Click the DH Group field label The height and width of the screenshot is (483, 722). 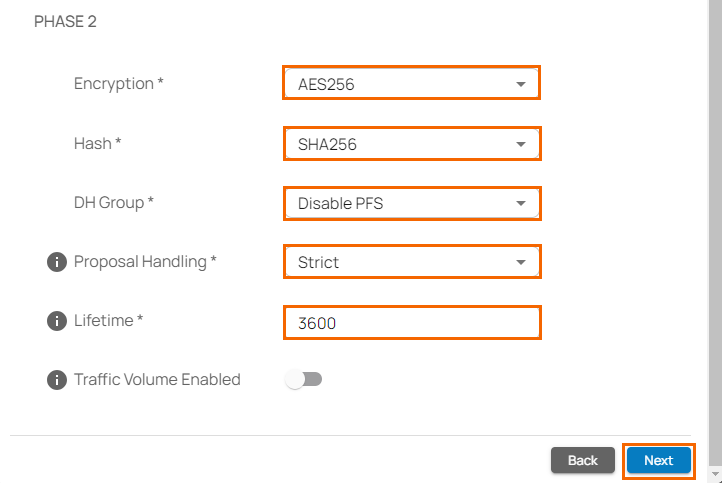[x=113, y=203]
